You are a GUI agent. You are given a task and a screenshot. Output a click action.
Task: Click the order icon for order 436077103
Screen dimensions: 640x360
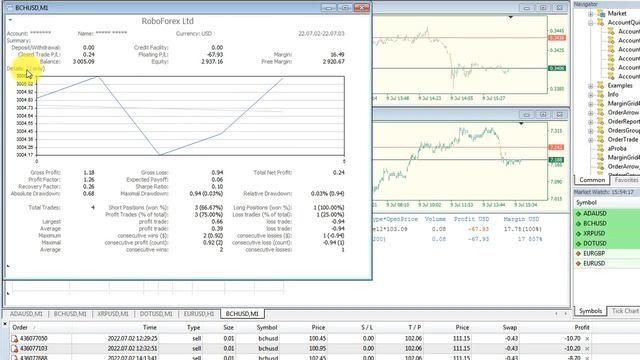coord(15,349)
